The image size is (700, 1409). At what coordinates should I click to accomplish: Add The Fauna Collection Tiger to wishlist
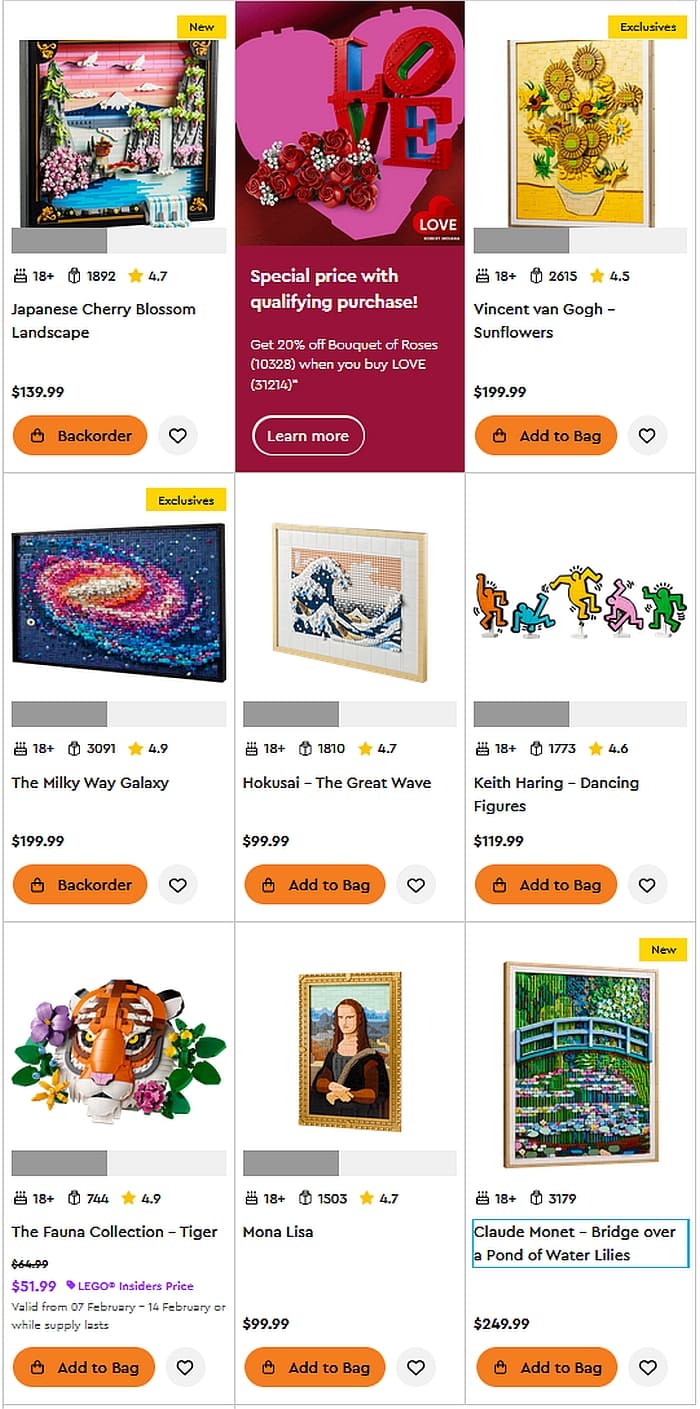pos(185,1367)
